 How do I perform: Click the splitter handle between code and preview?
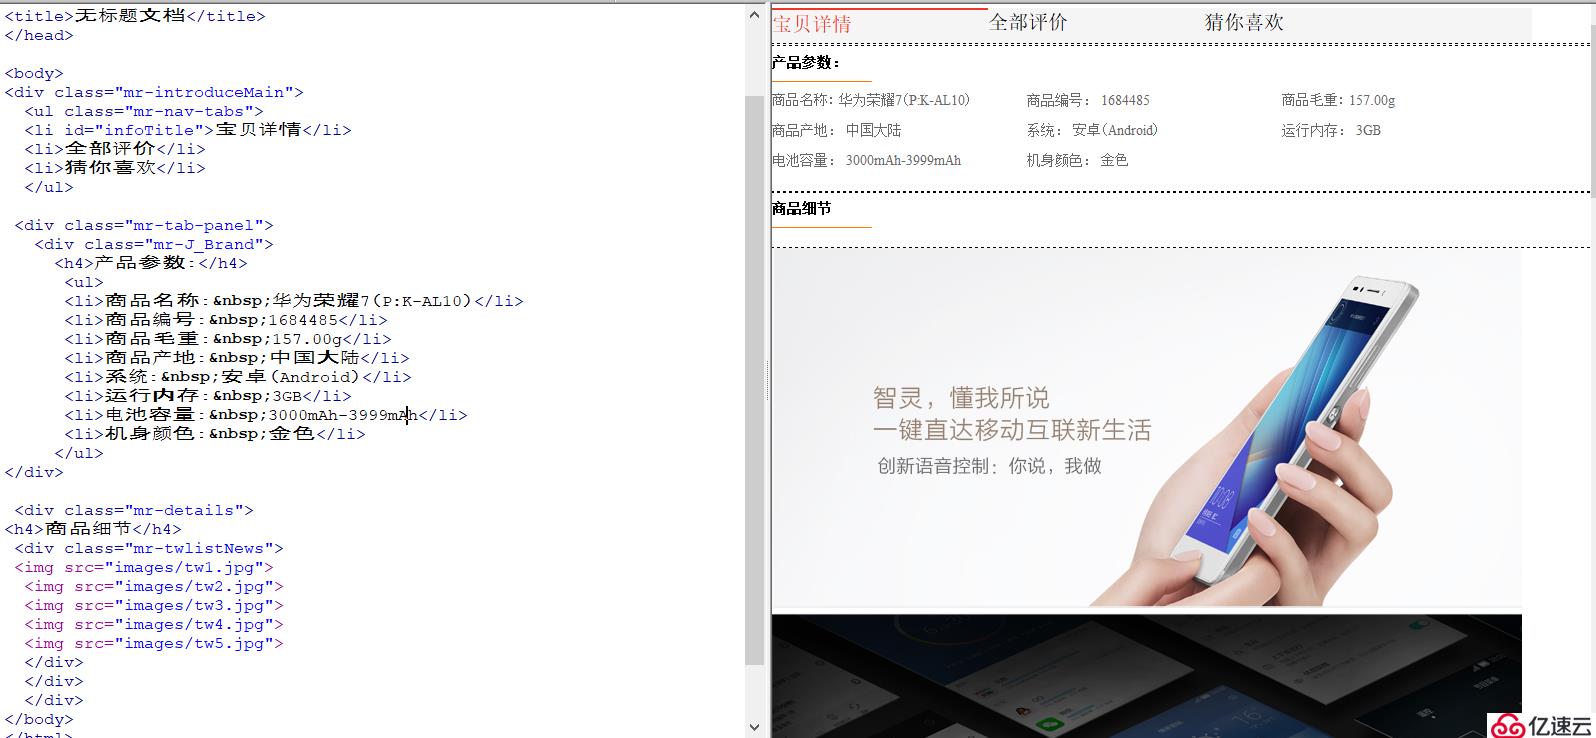click(768, 380)
